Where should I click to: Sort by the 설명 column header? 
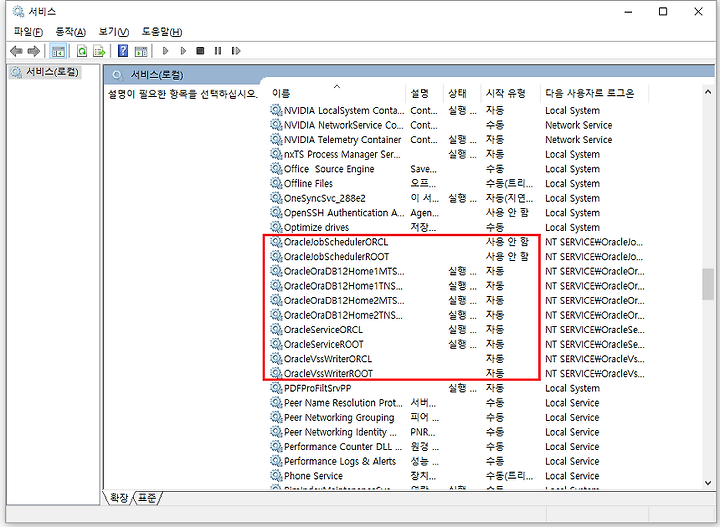tap(425, 93)
